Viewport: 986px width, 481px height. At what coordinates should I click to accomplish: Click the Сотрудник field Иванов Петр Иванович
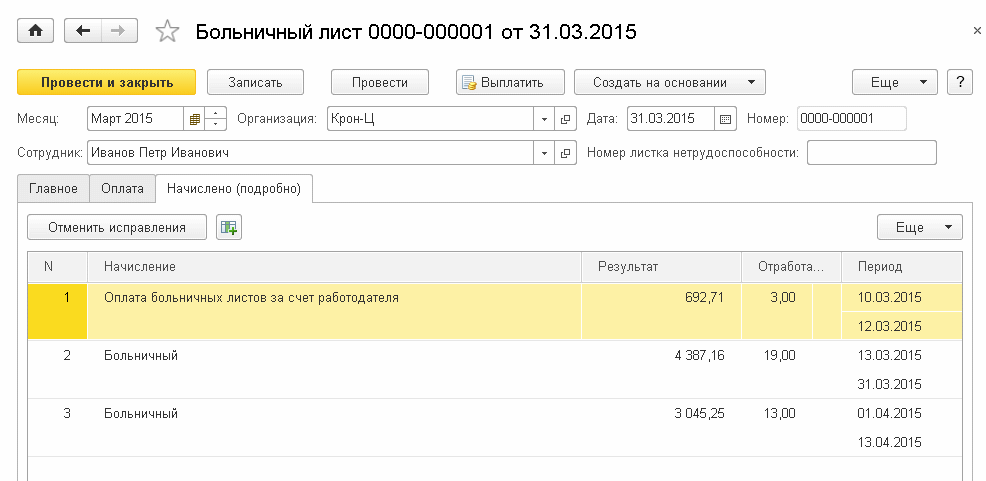click(x=311, y=153)
